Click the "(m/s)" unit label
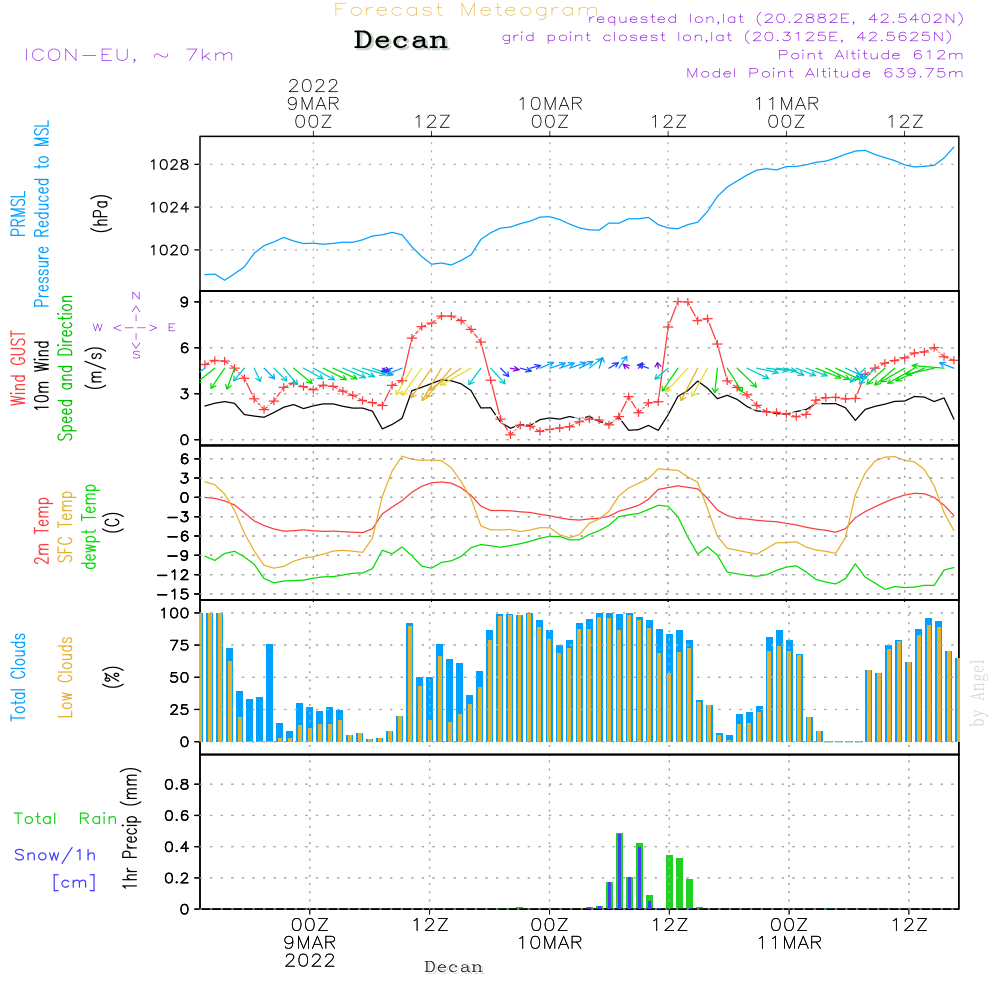Screen dimensions: 1000x1000 click(96, 368)
